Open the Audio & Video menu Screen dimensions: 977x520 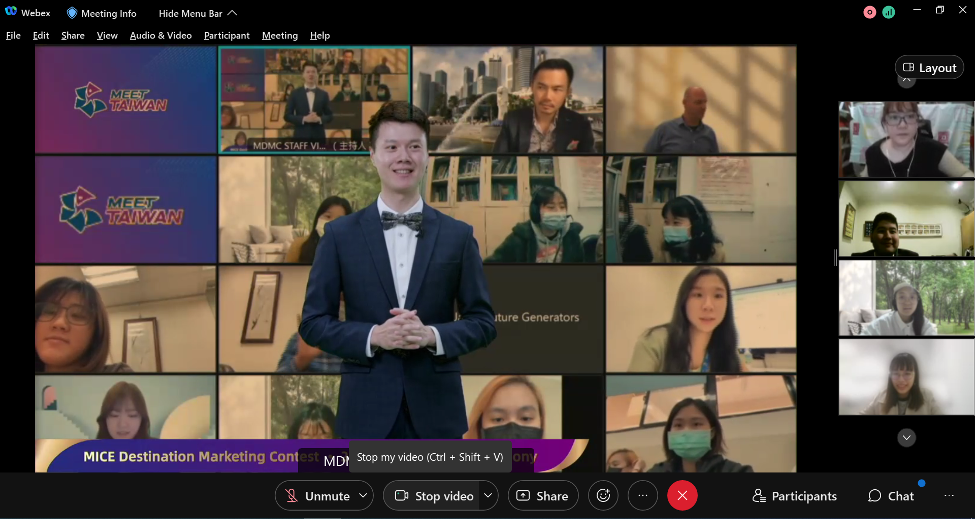160,36
